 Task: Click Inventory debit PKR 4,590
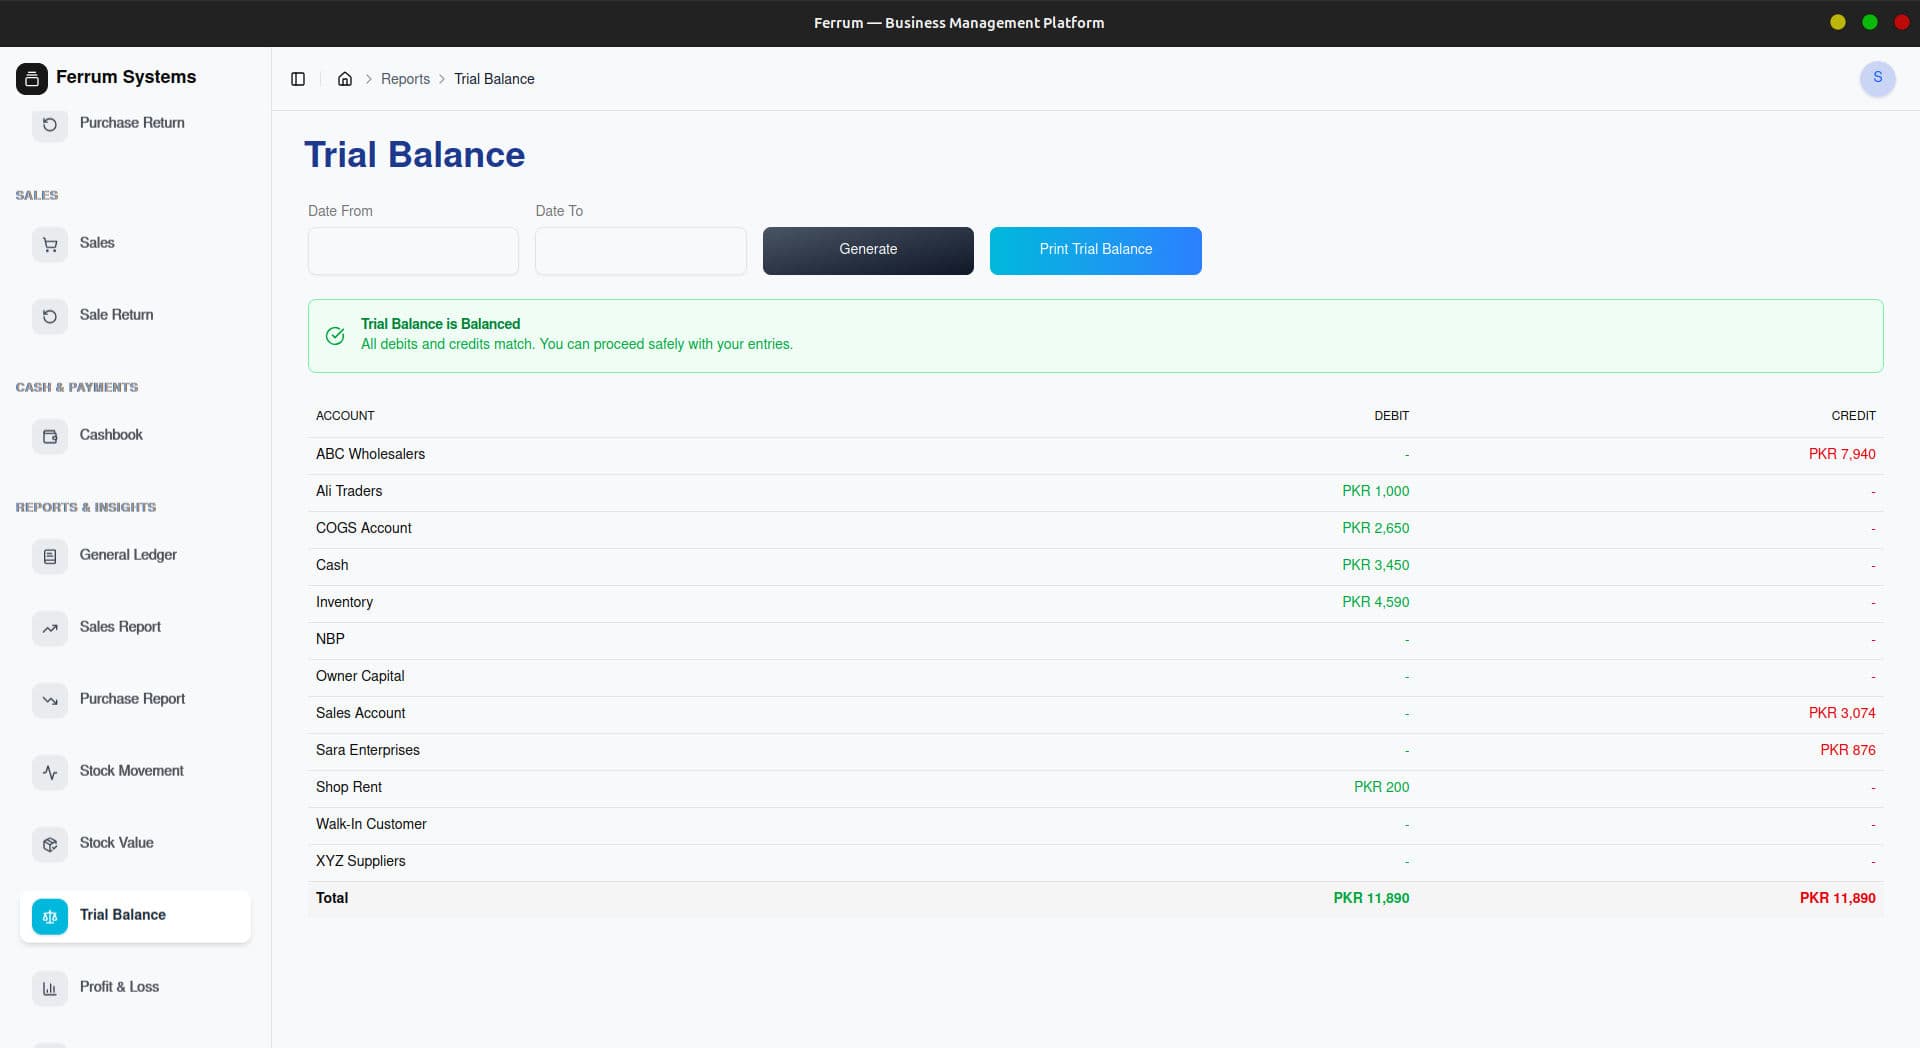pos(1376,602)
